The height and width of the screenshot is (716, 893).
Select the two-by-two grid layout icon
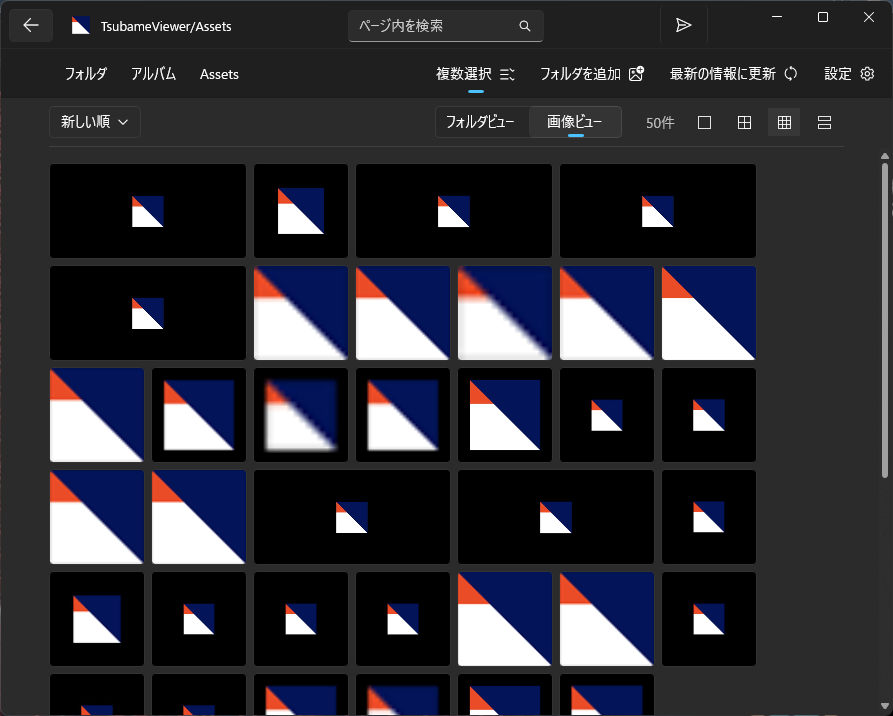pos(744,122)
